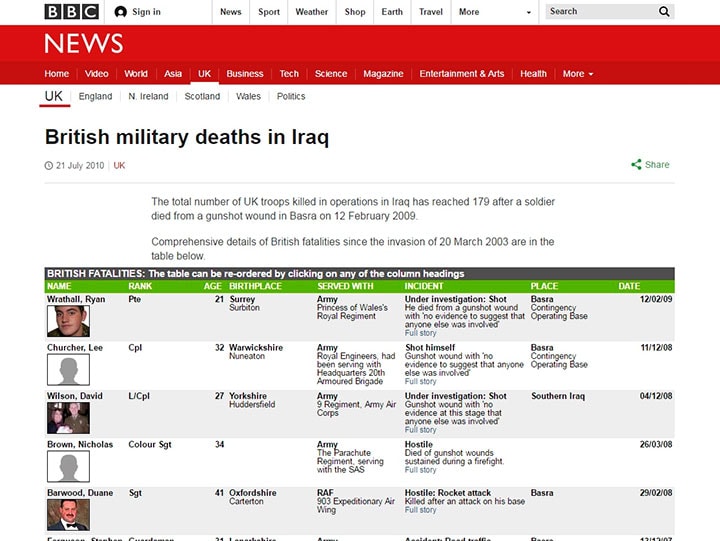Open Duane Barwood's photo thumbnail
Viewport: 720px width, 541px height.
(x=68, y=514)
